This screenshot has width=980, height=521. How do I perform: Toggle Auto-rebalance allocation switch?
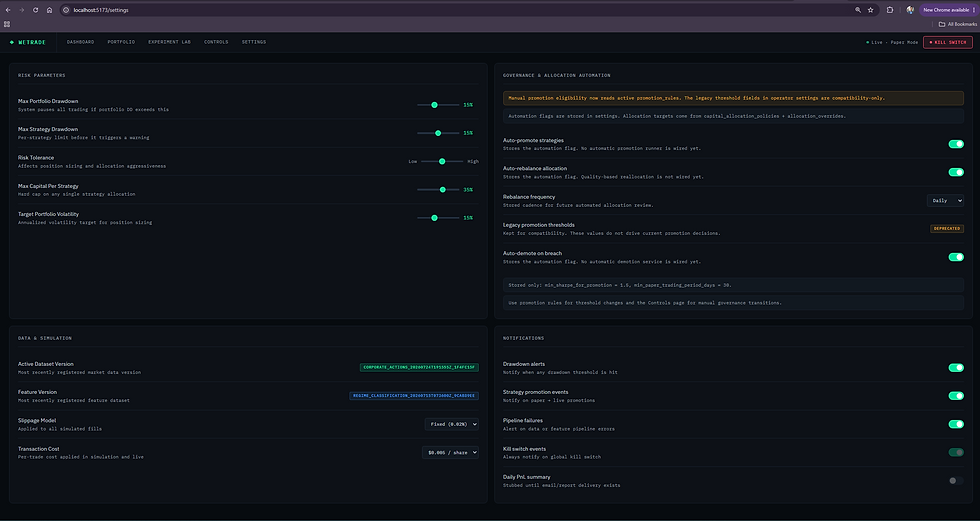click(x=956, y=172)
